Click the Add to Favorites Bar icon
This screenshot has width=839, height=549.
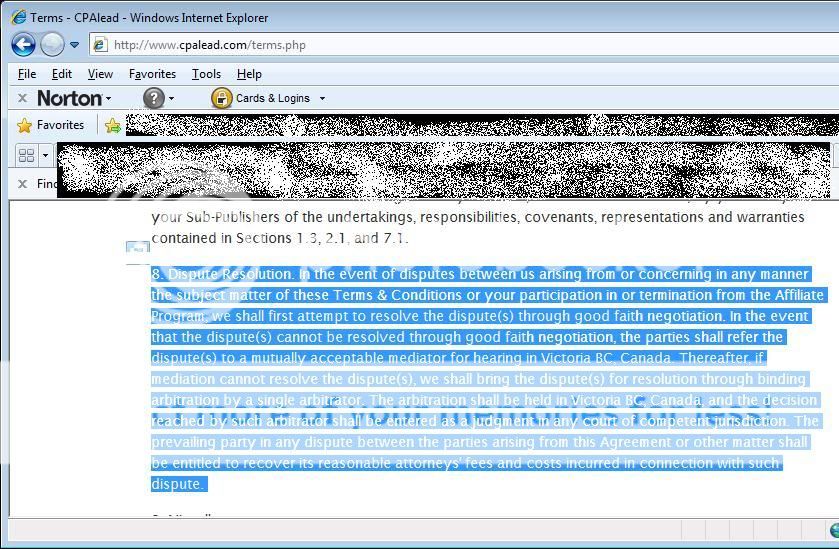pos(112,126)
